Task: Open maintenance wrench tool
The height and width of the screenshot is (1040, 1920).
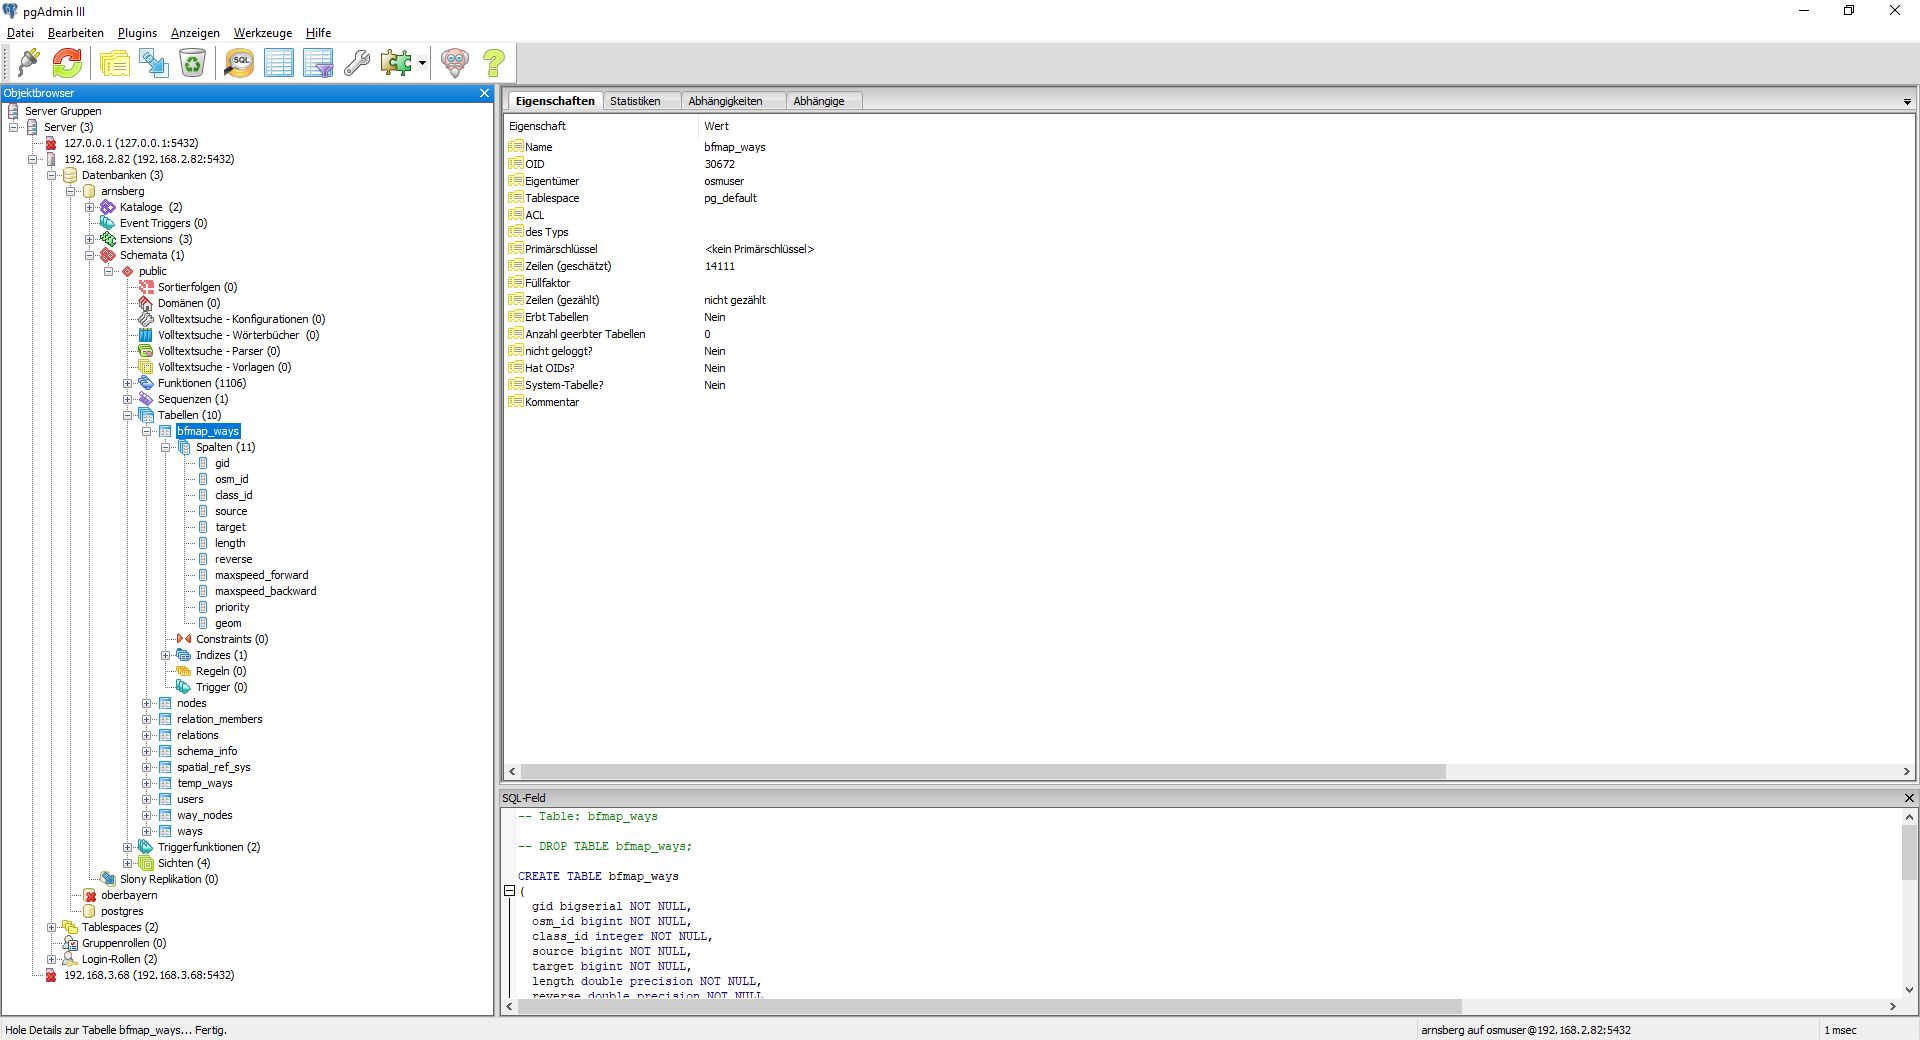Action: [357, 63]
